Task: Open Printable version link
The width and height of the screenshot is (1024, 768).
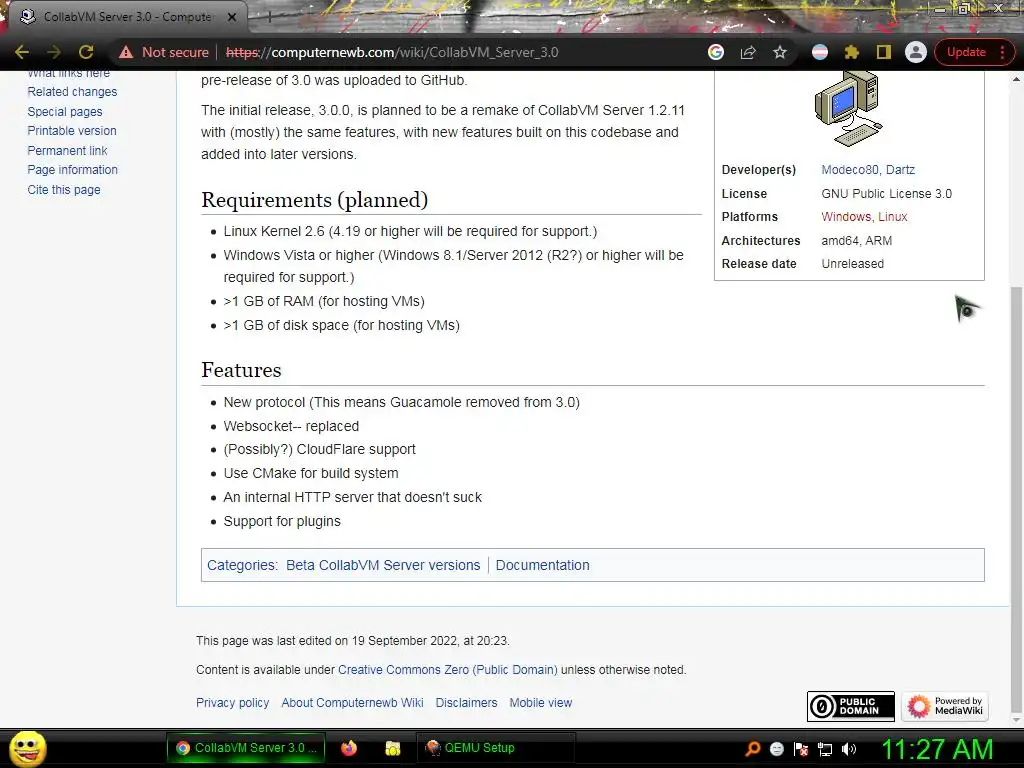Action: 72,131
